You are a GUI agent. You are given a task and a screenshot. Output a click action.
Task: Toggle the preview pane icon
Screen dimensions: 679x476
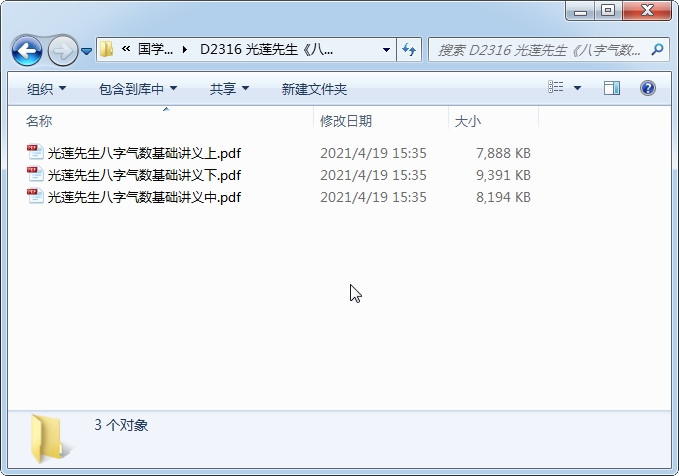click(611, 88)
